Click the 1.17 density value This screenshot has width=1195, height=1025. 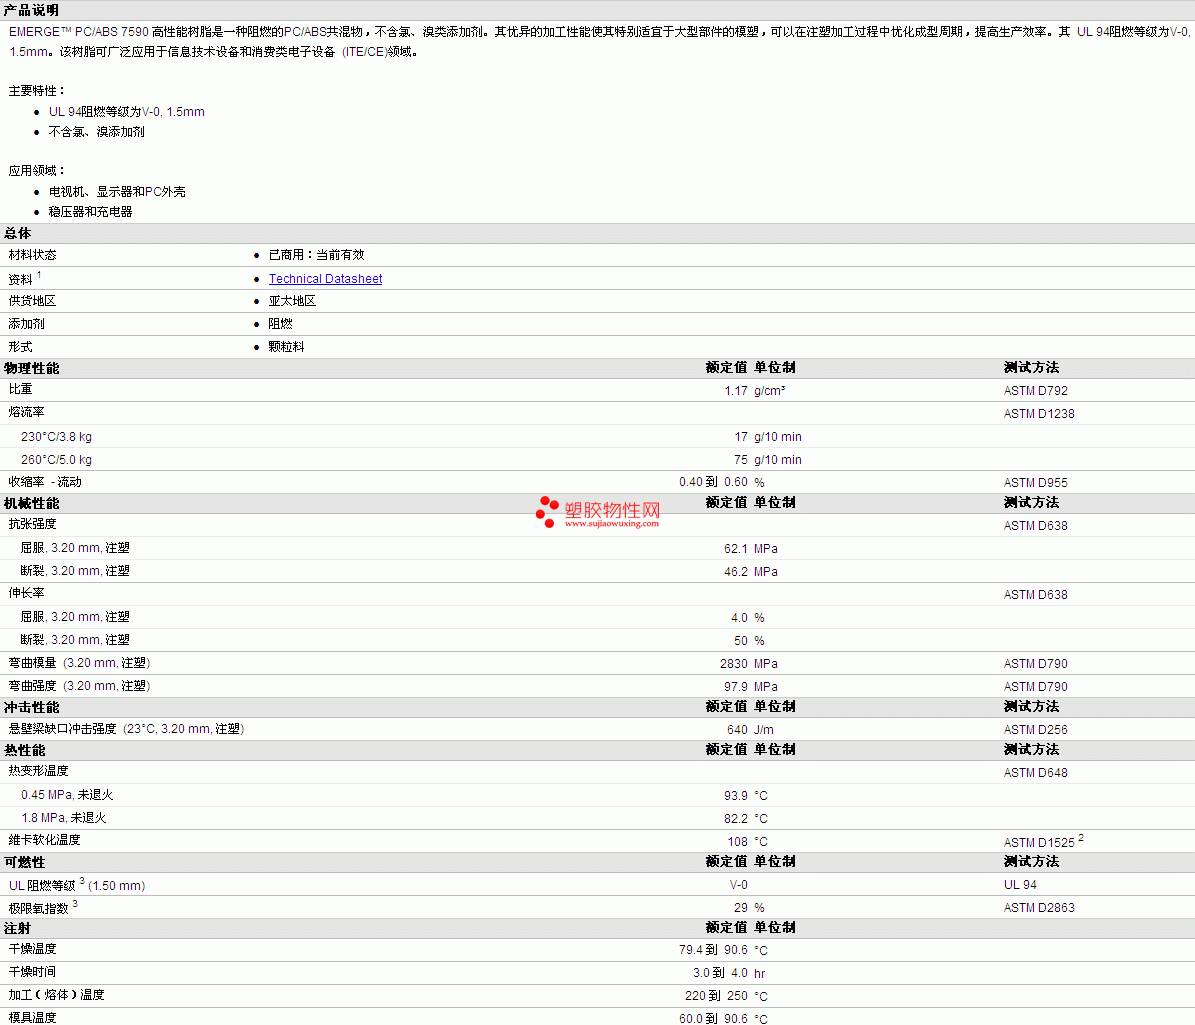[x=735, y=391]
